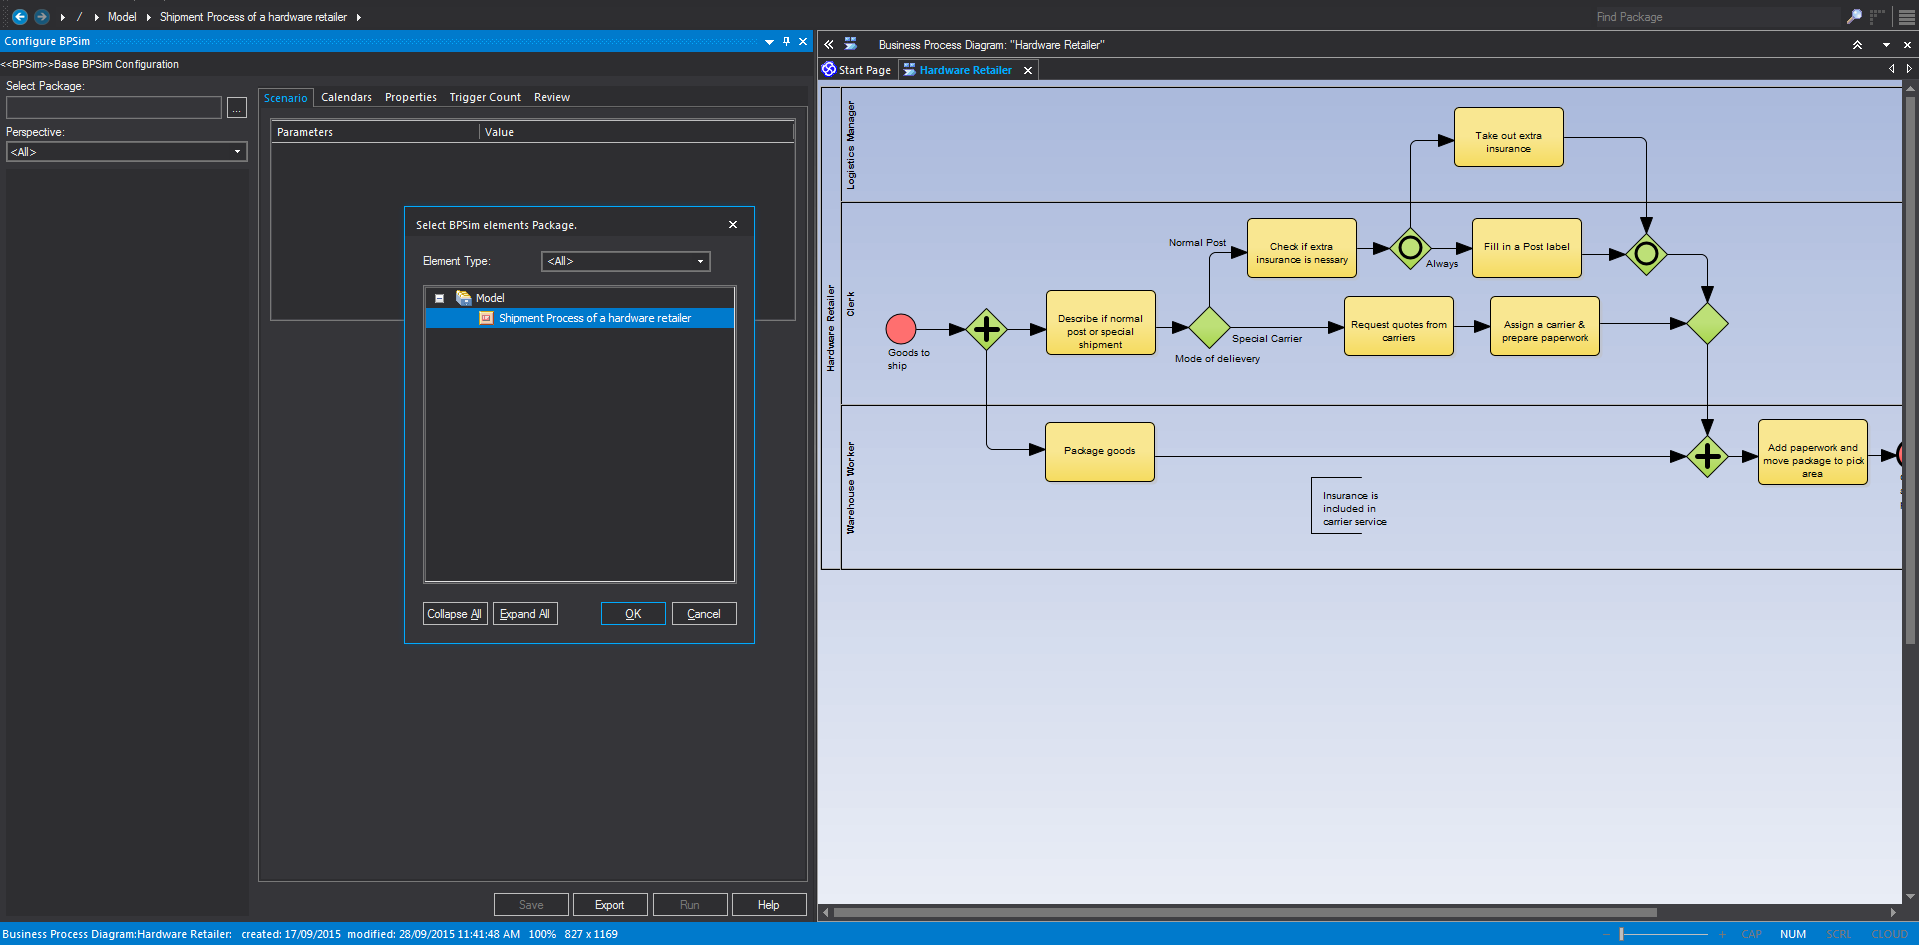Select the Mode of delivery gateway diamond

click(1209, 328)
